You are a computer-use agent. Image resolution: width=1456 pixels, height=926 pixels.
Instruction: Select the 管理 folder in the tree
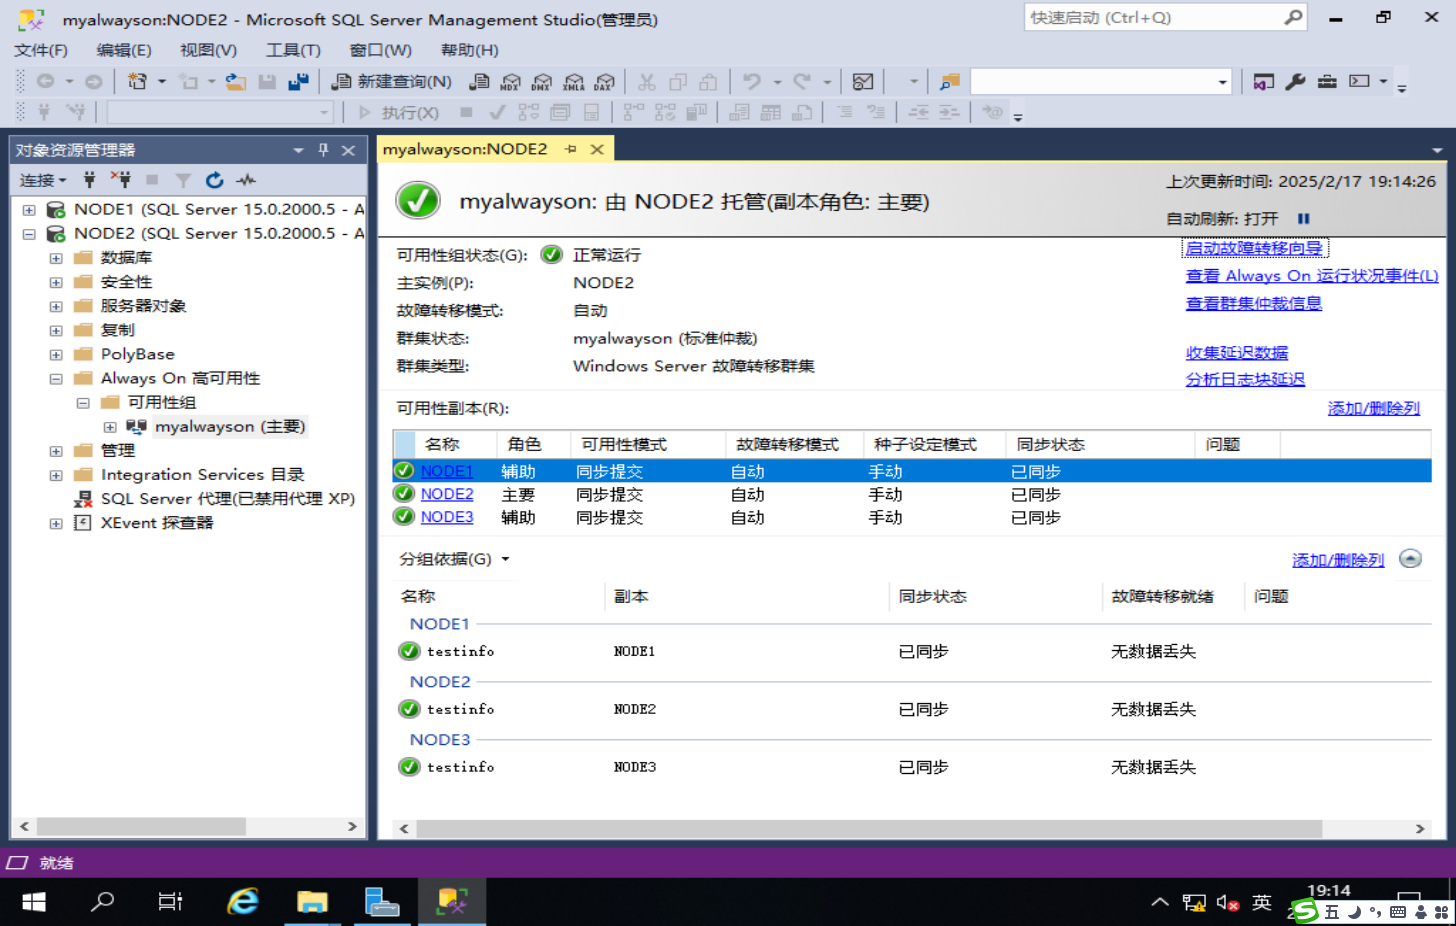pos(117,451)
